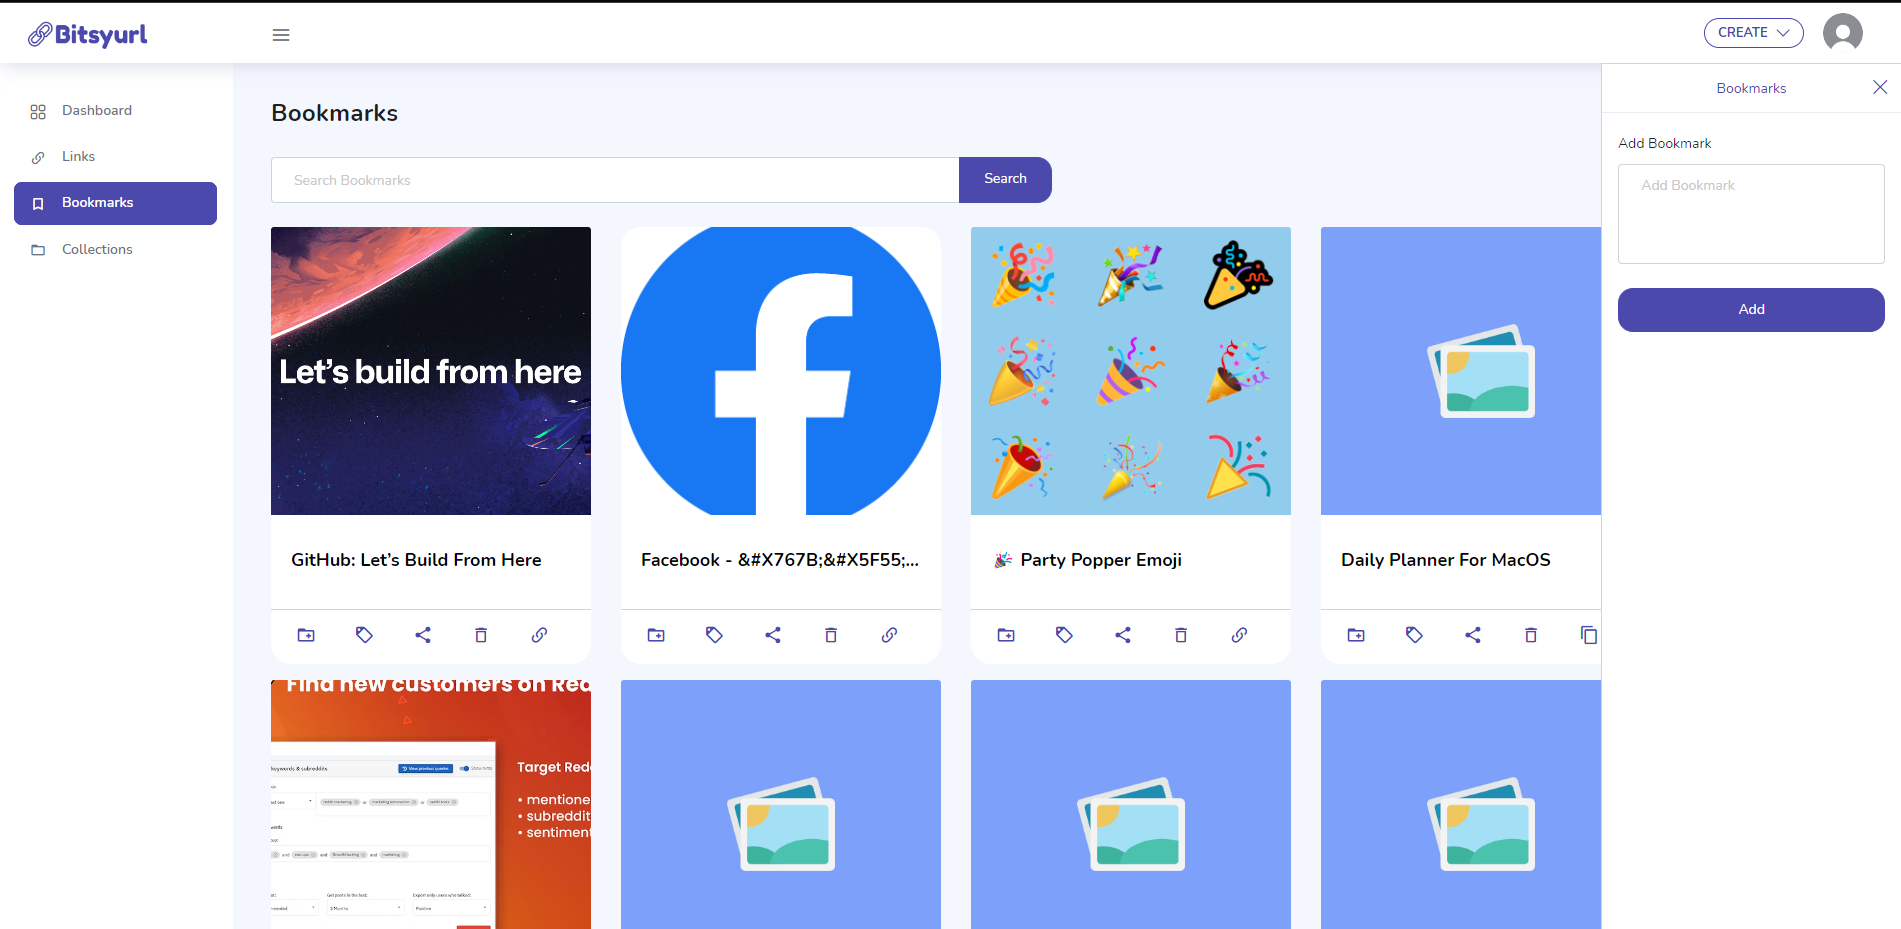Open the Reddit customers bookmark thumbnail
This screenshot has height=929, width=1901.
pyautogui.click(x=431, y=805)
